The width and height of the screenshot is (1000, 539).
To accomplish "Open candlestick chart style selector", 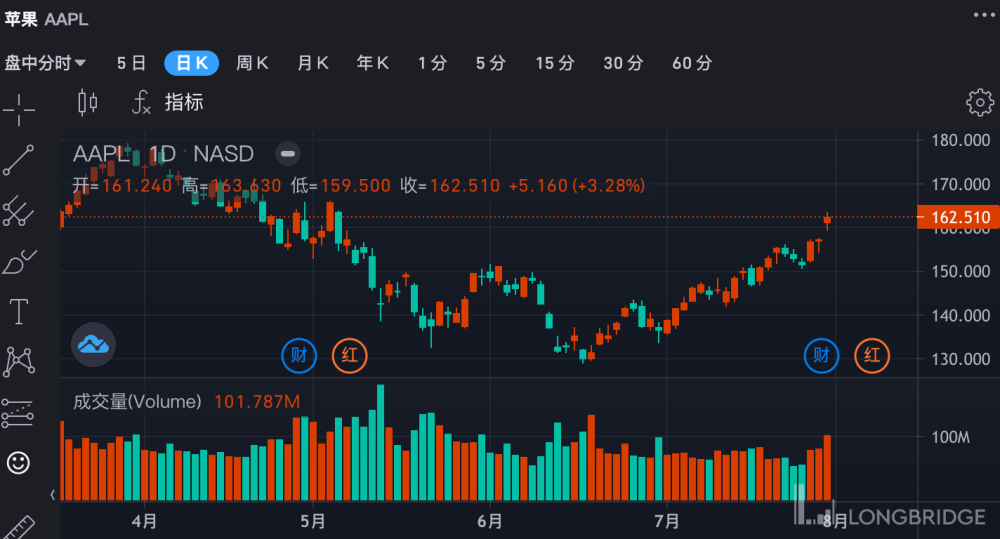I will pyautogui.click(x=88, y=102).
